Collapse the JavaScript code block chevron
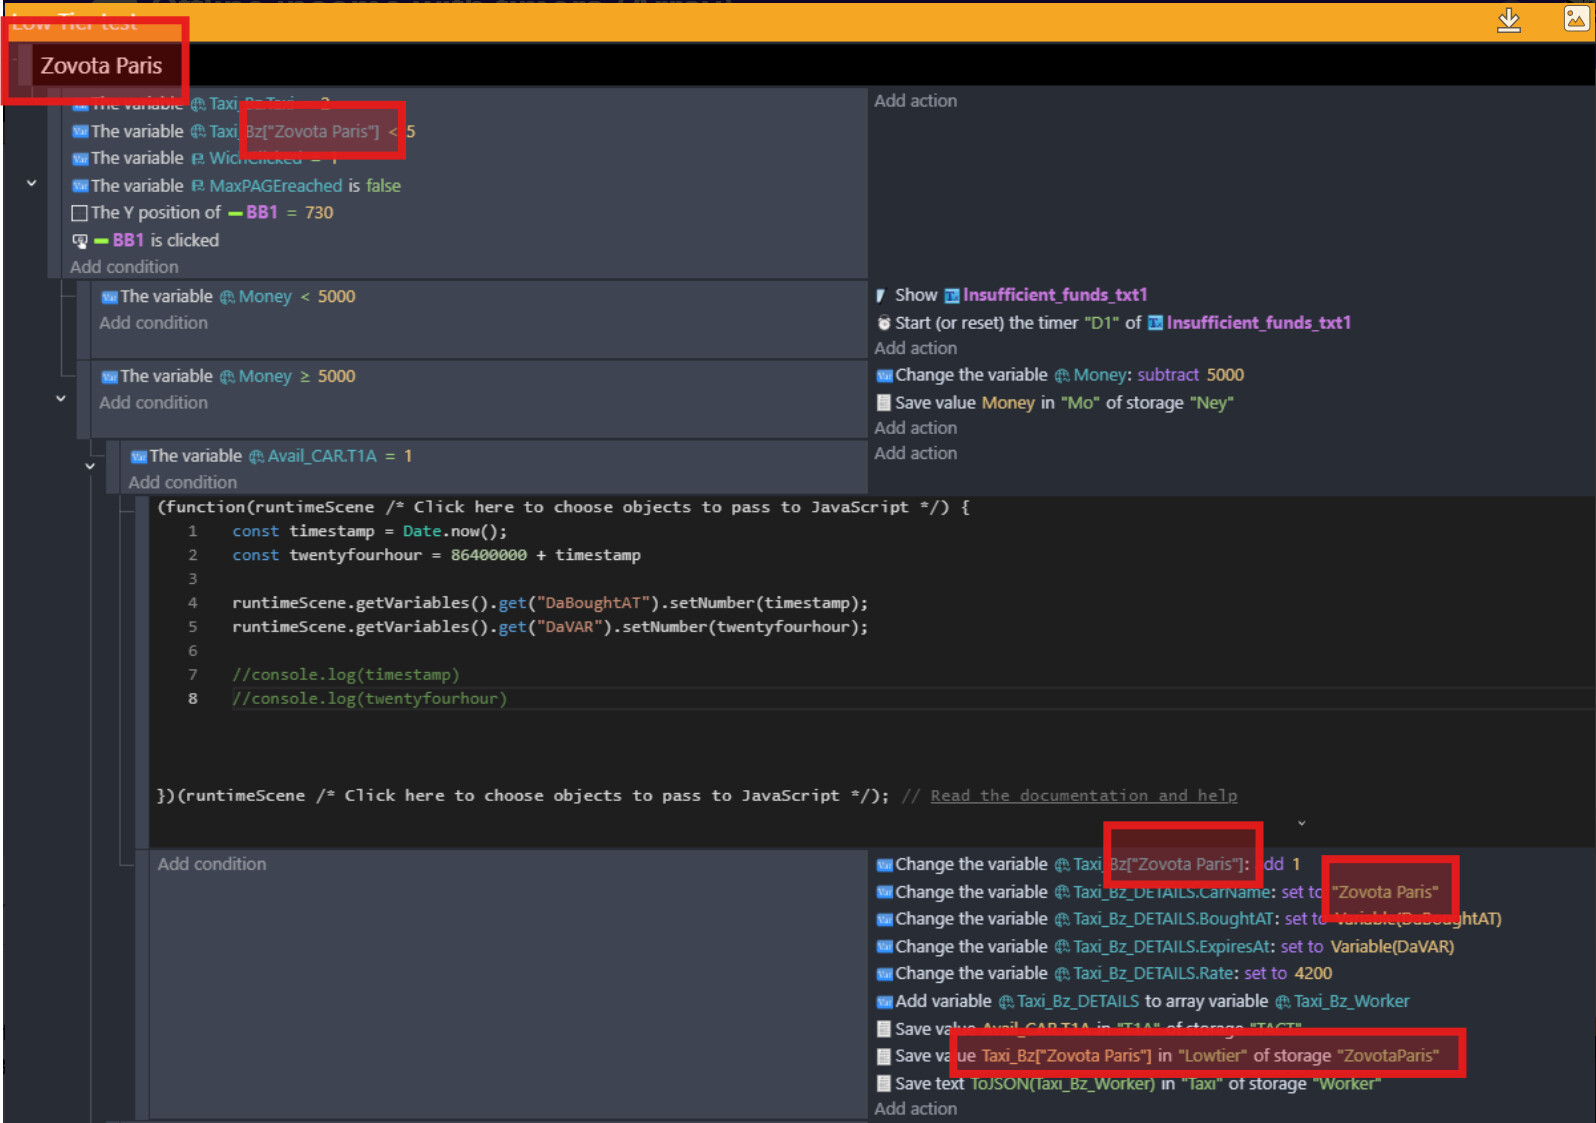 tap(1301, 824)
